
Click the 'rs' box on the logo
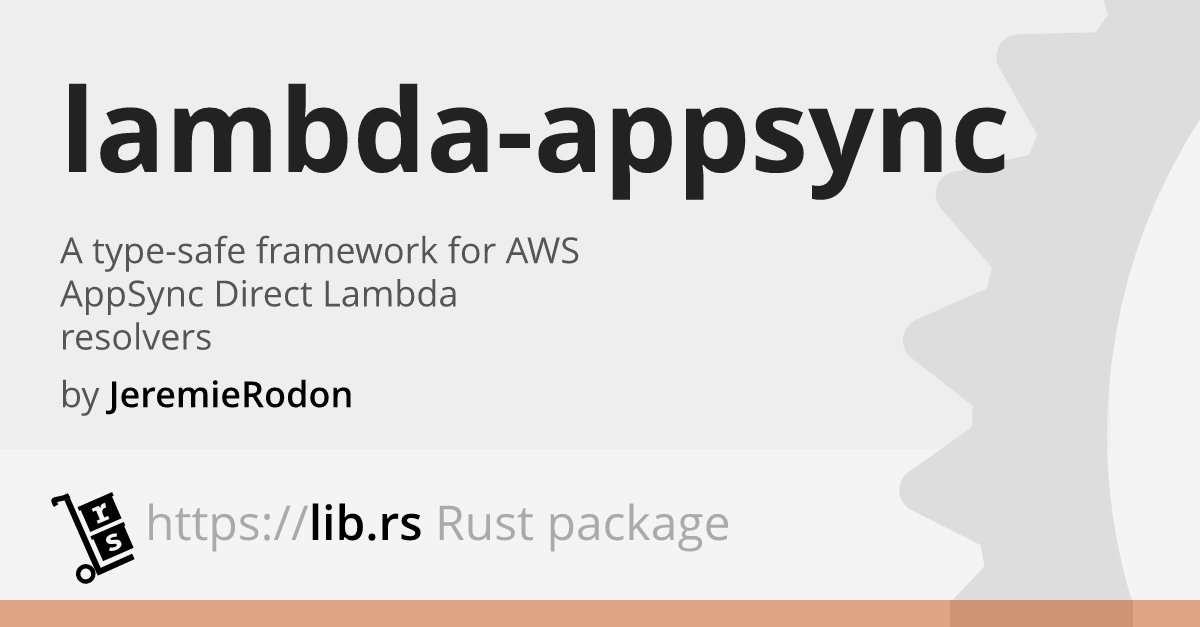(x=108, y=527)
